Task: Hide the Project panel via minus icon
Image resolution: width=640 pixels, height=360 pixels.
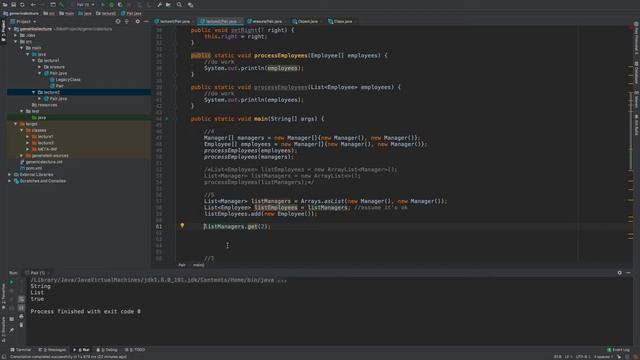Action: coord(146,21)
